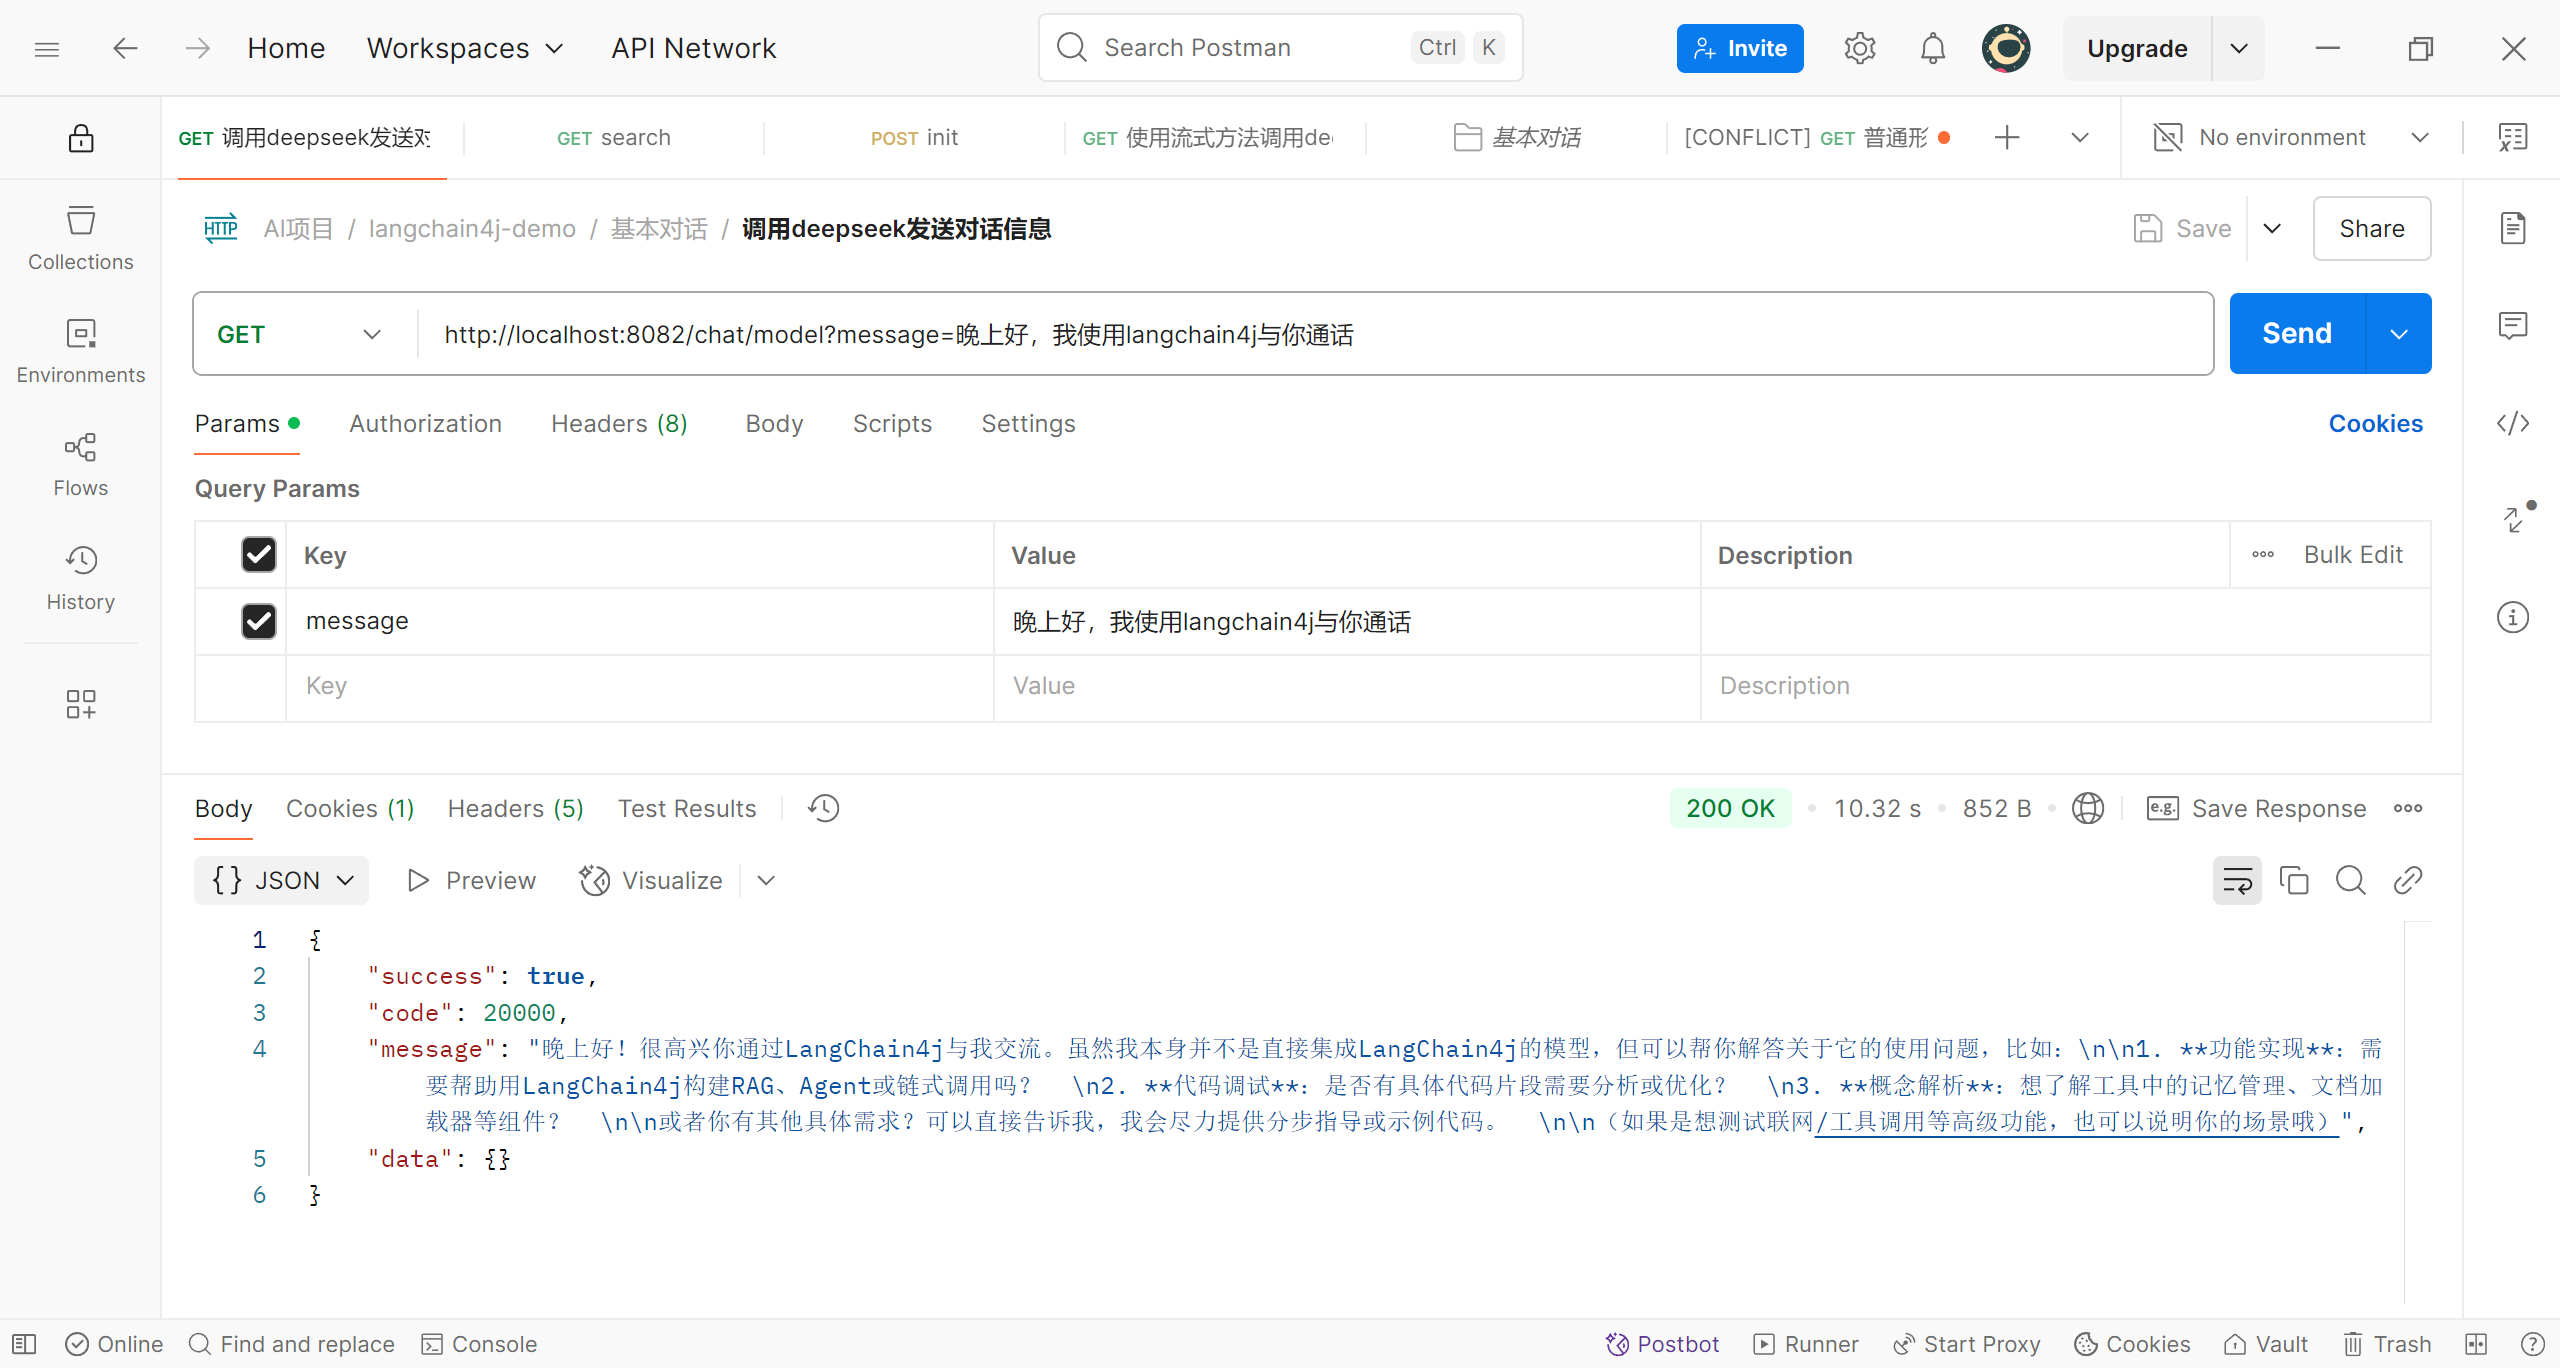Open the notifications bell
This screenshot has height=1368, width=2560.
(x=1932, y=48)
